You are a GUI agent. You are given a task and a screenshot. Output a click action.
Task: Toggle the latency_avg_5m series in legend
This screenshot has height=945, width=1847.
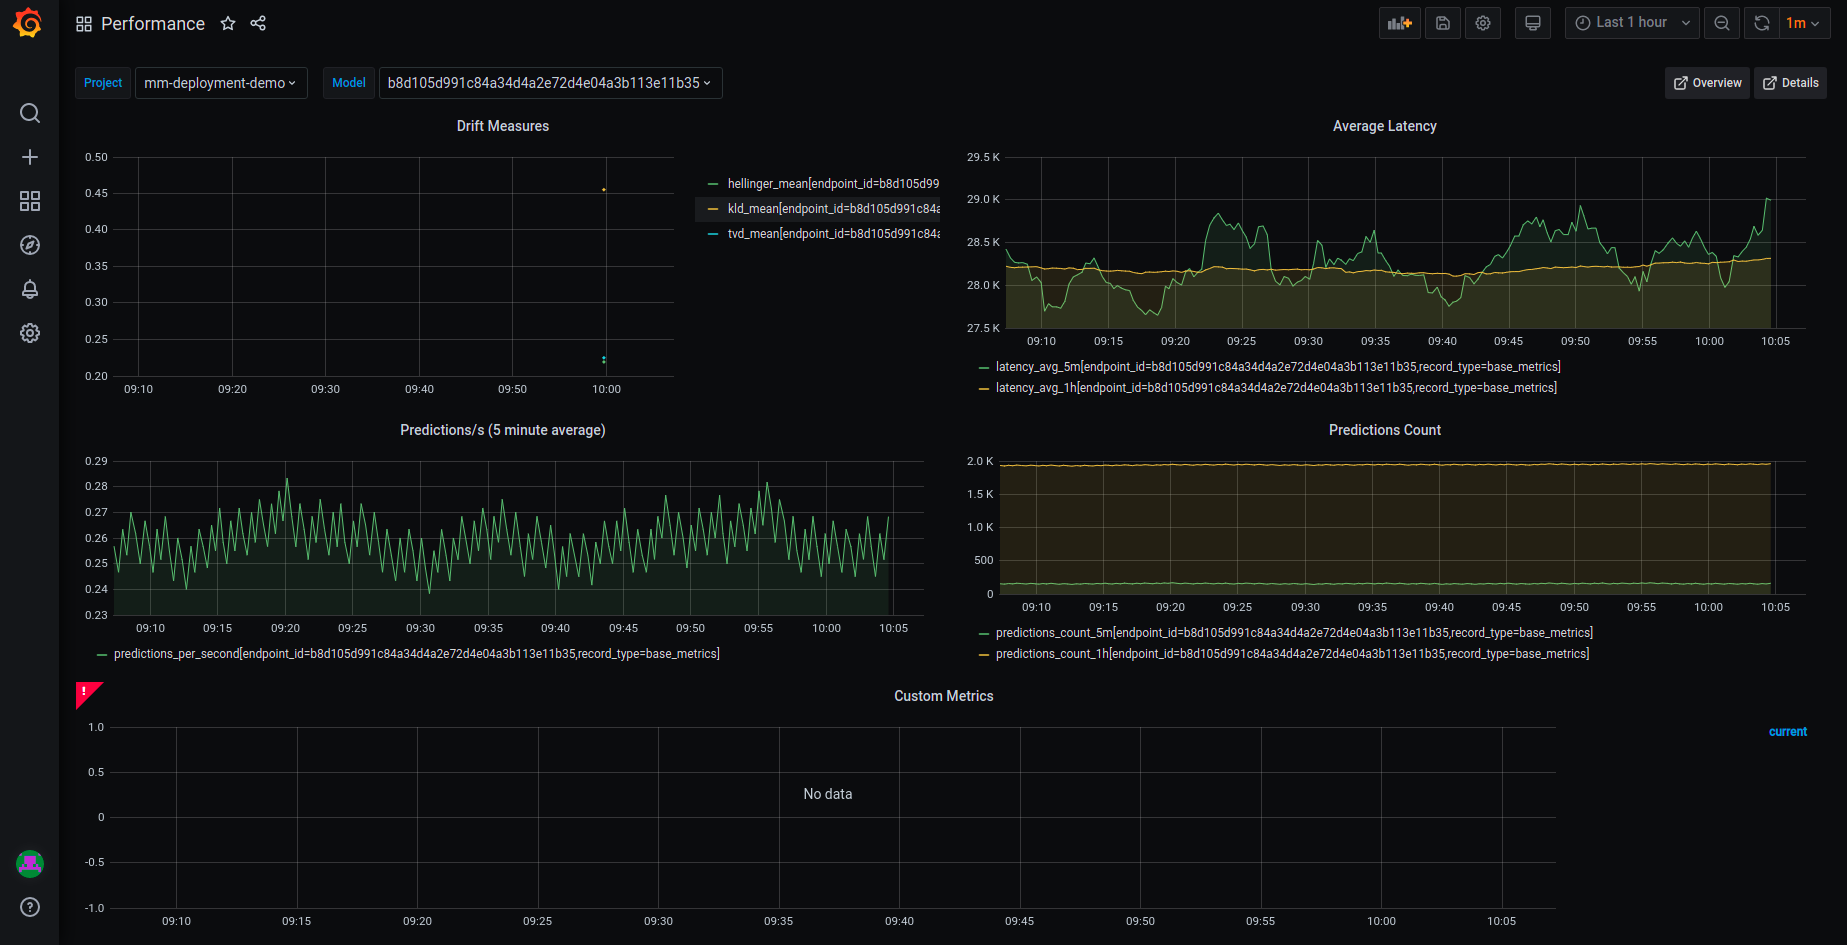coord(1278,367)
